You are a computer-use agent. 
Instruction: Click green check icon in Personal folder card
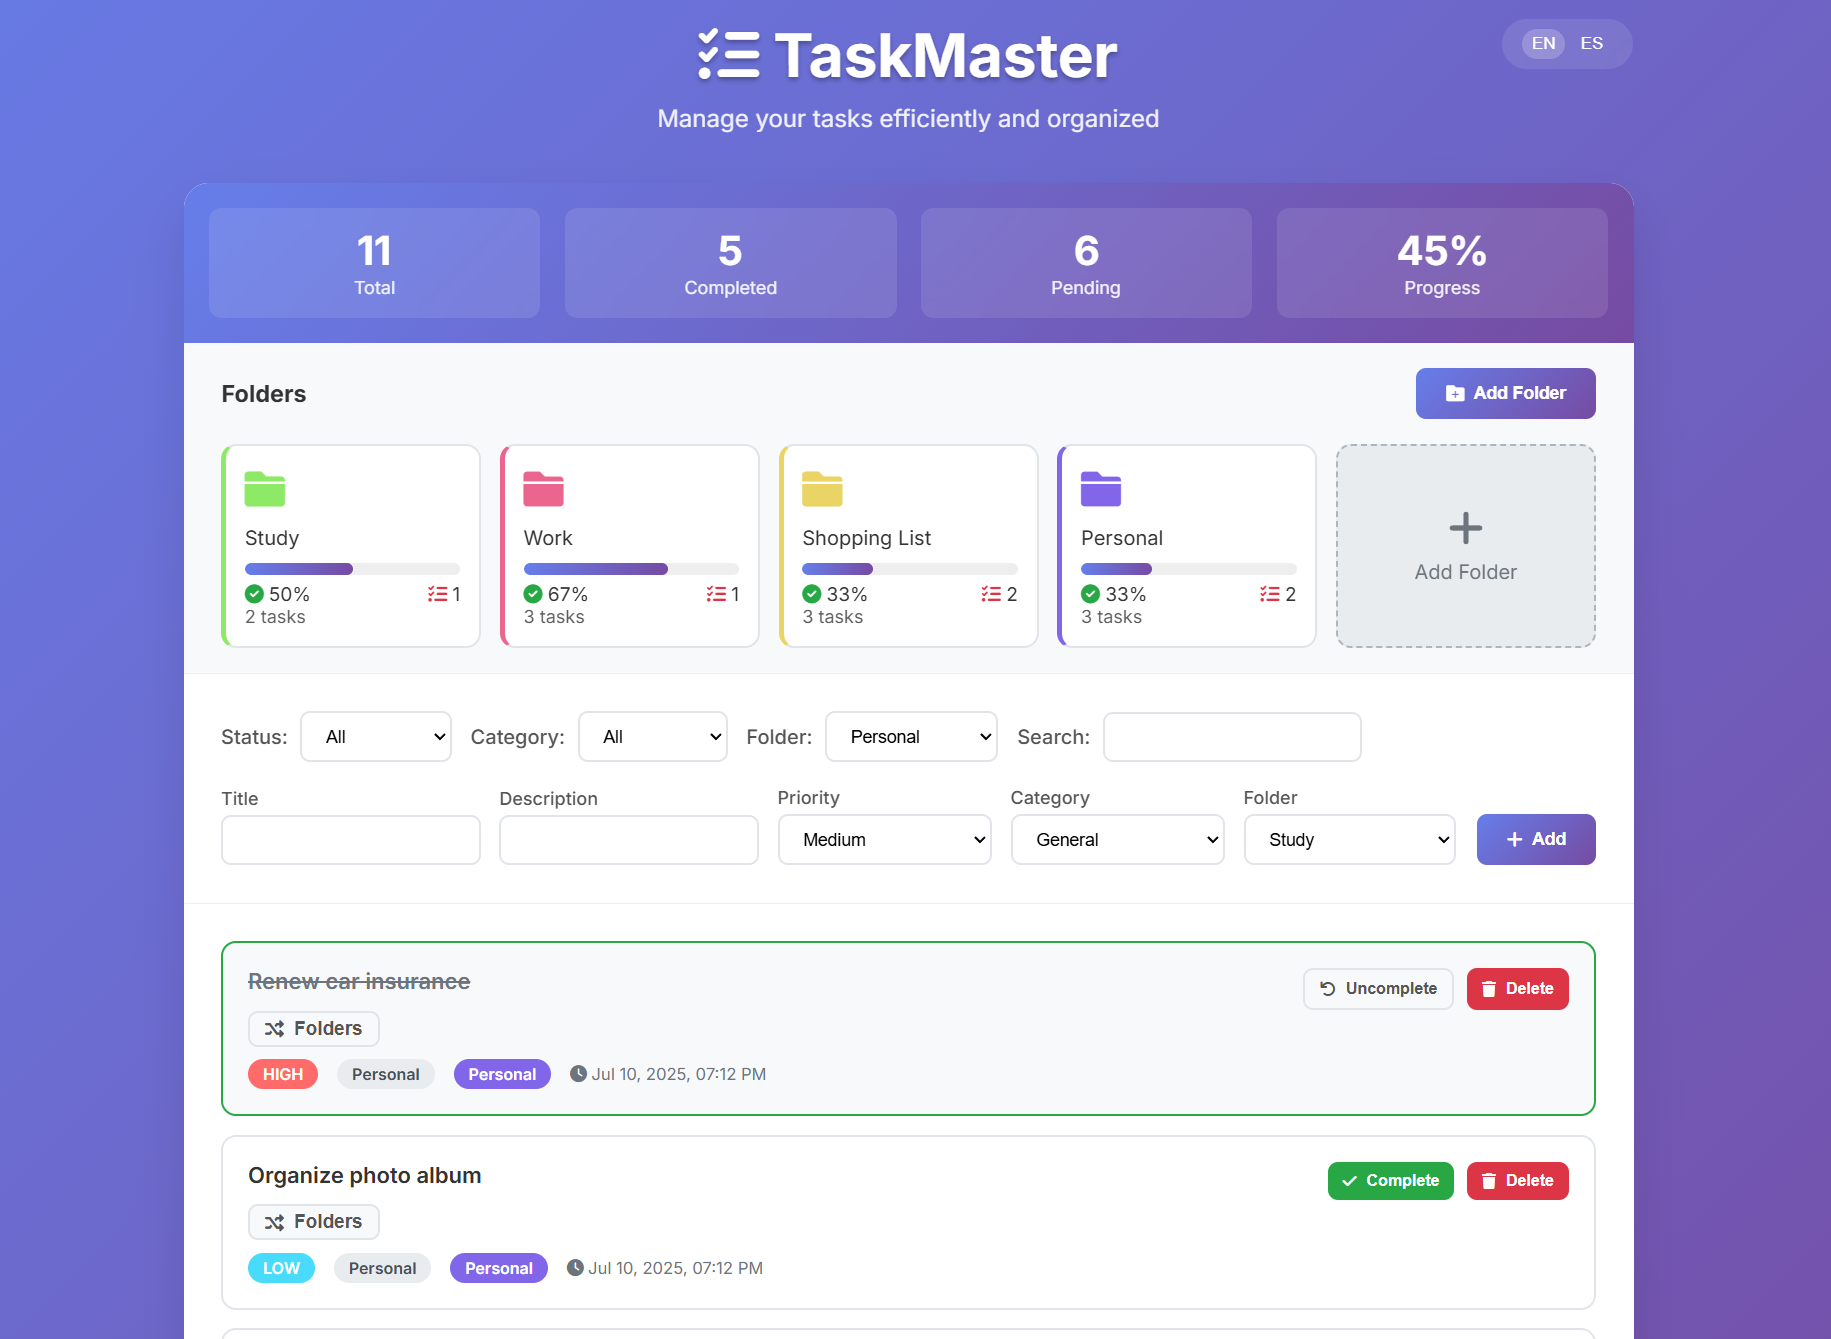pos(1090,594)
